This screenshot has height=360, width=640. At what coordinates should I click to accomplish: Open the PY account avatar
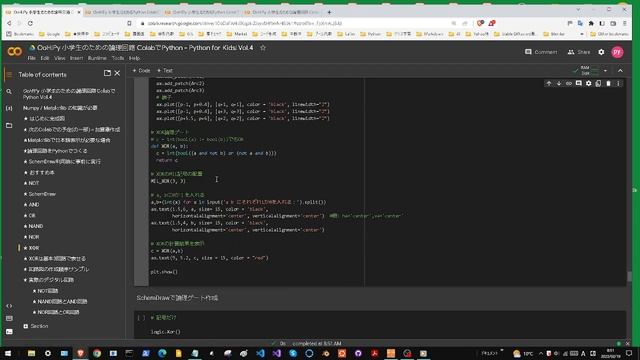coord(617,52)
